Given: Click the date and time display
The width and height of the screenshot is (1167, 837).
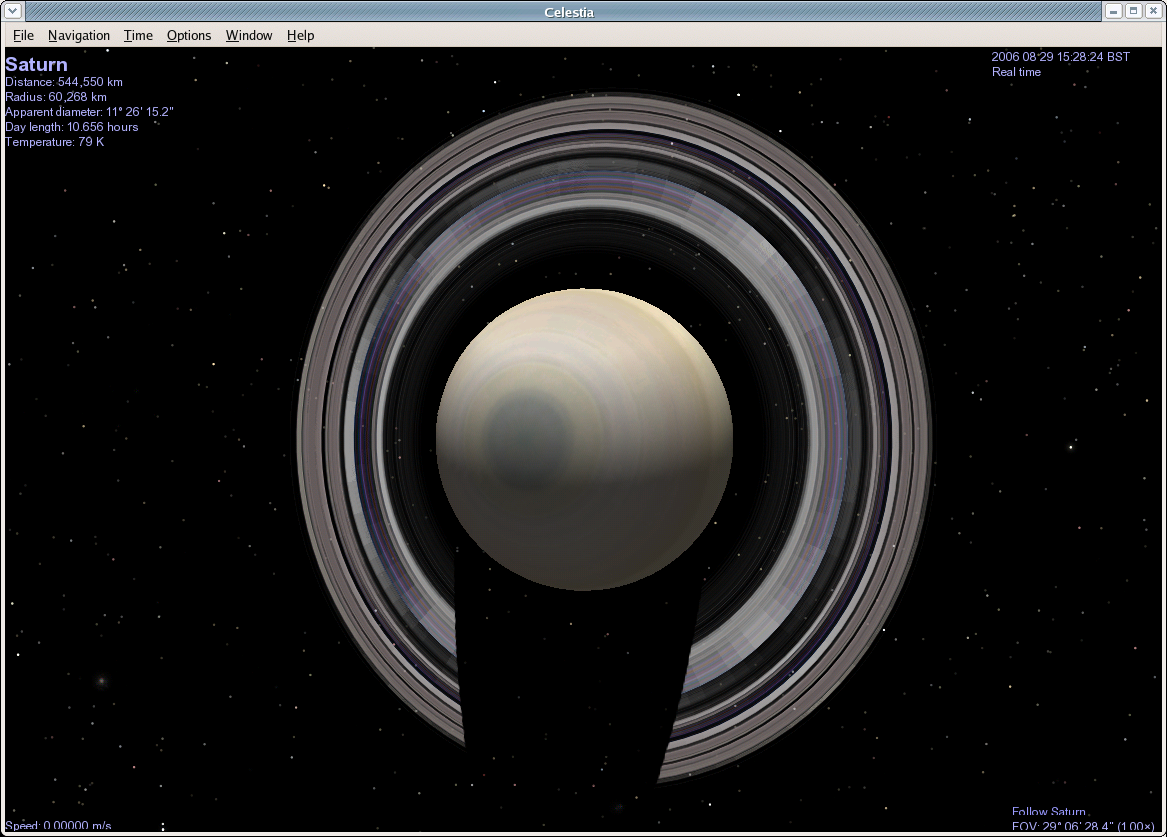Looking at the screenshot, I should [x=1060, y=57].
